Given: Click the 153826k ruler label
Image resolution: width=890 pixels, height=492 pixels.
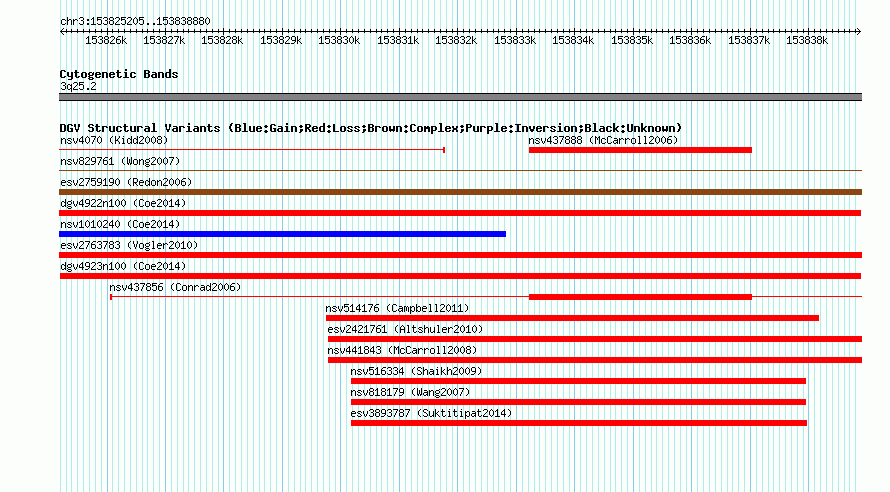Looking at the screenshot, I should click(106, 40).
